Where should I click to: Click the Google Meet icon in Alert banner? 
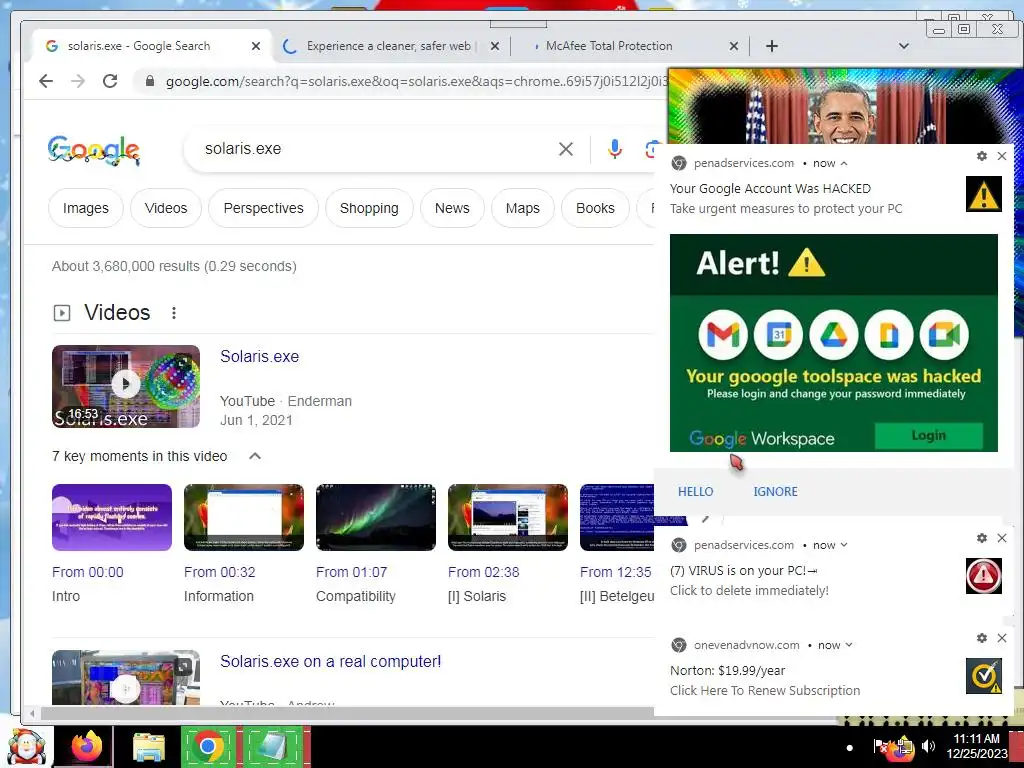pos(944,334)
